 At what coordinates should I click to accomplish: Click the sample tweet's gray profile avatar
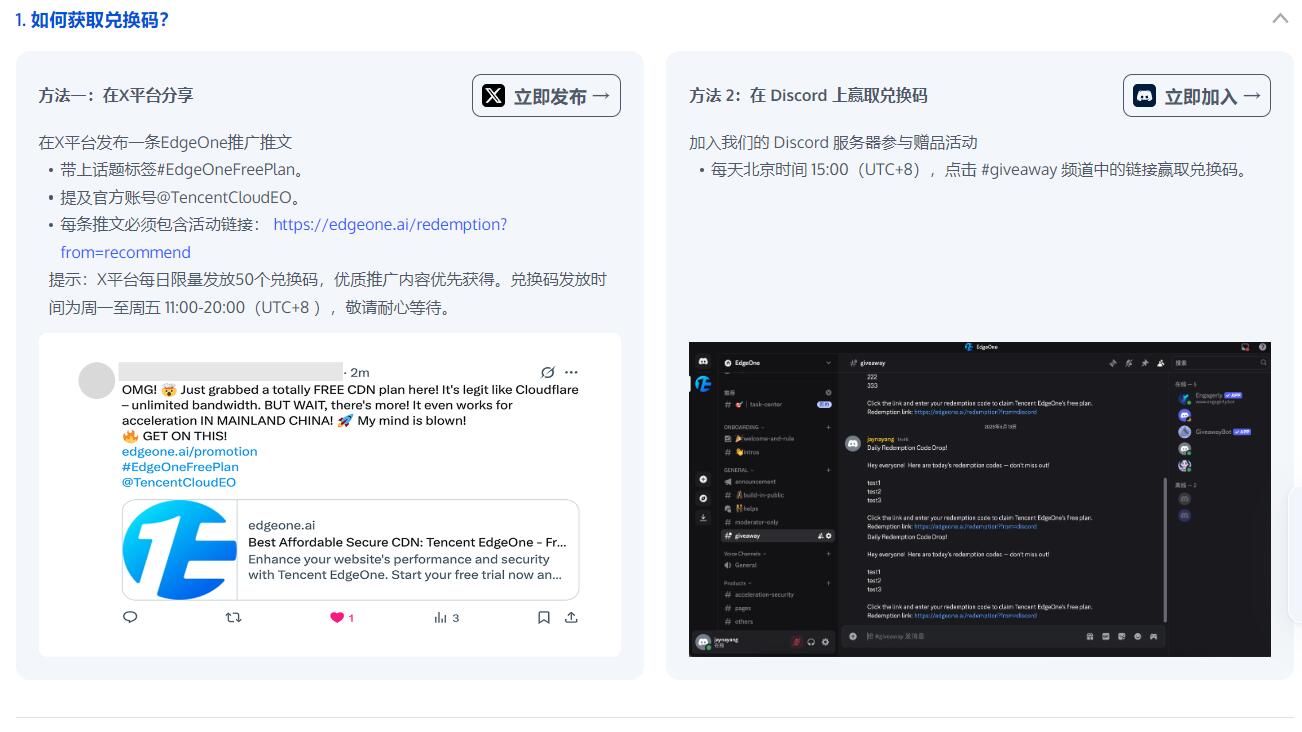tap(97, 380)
